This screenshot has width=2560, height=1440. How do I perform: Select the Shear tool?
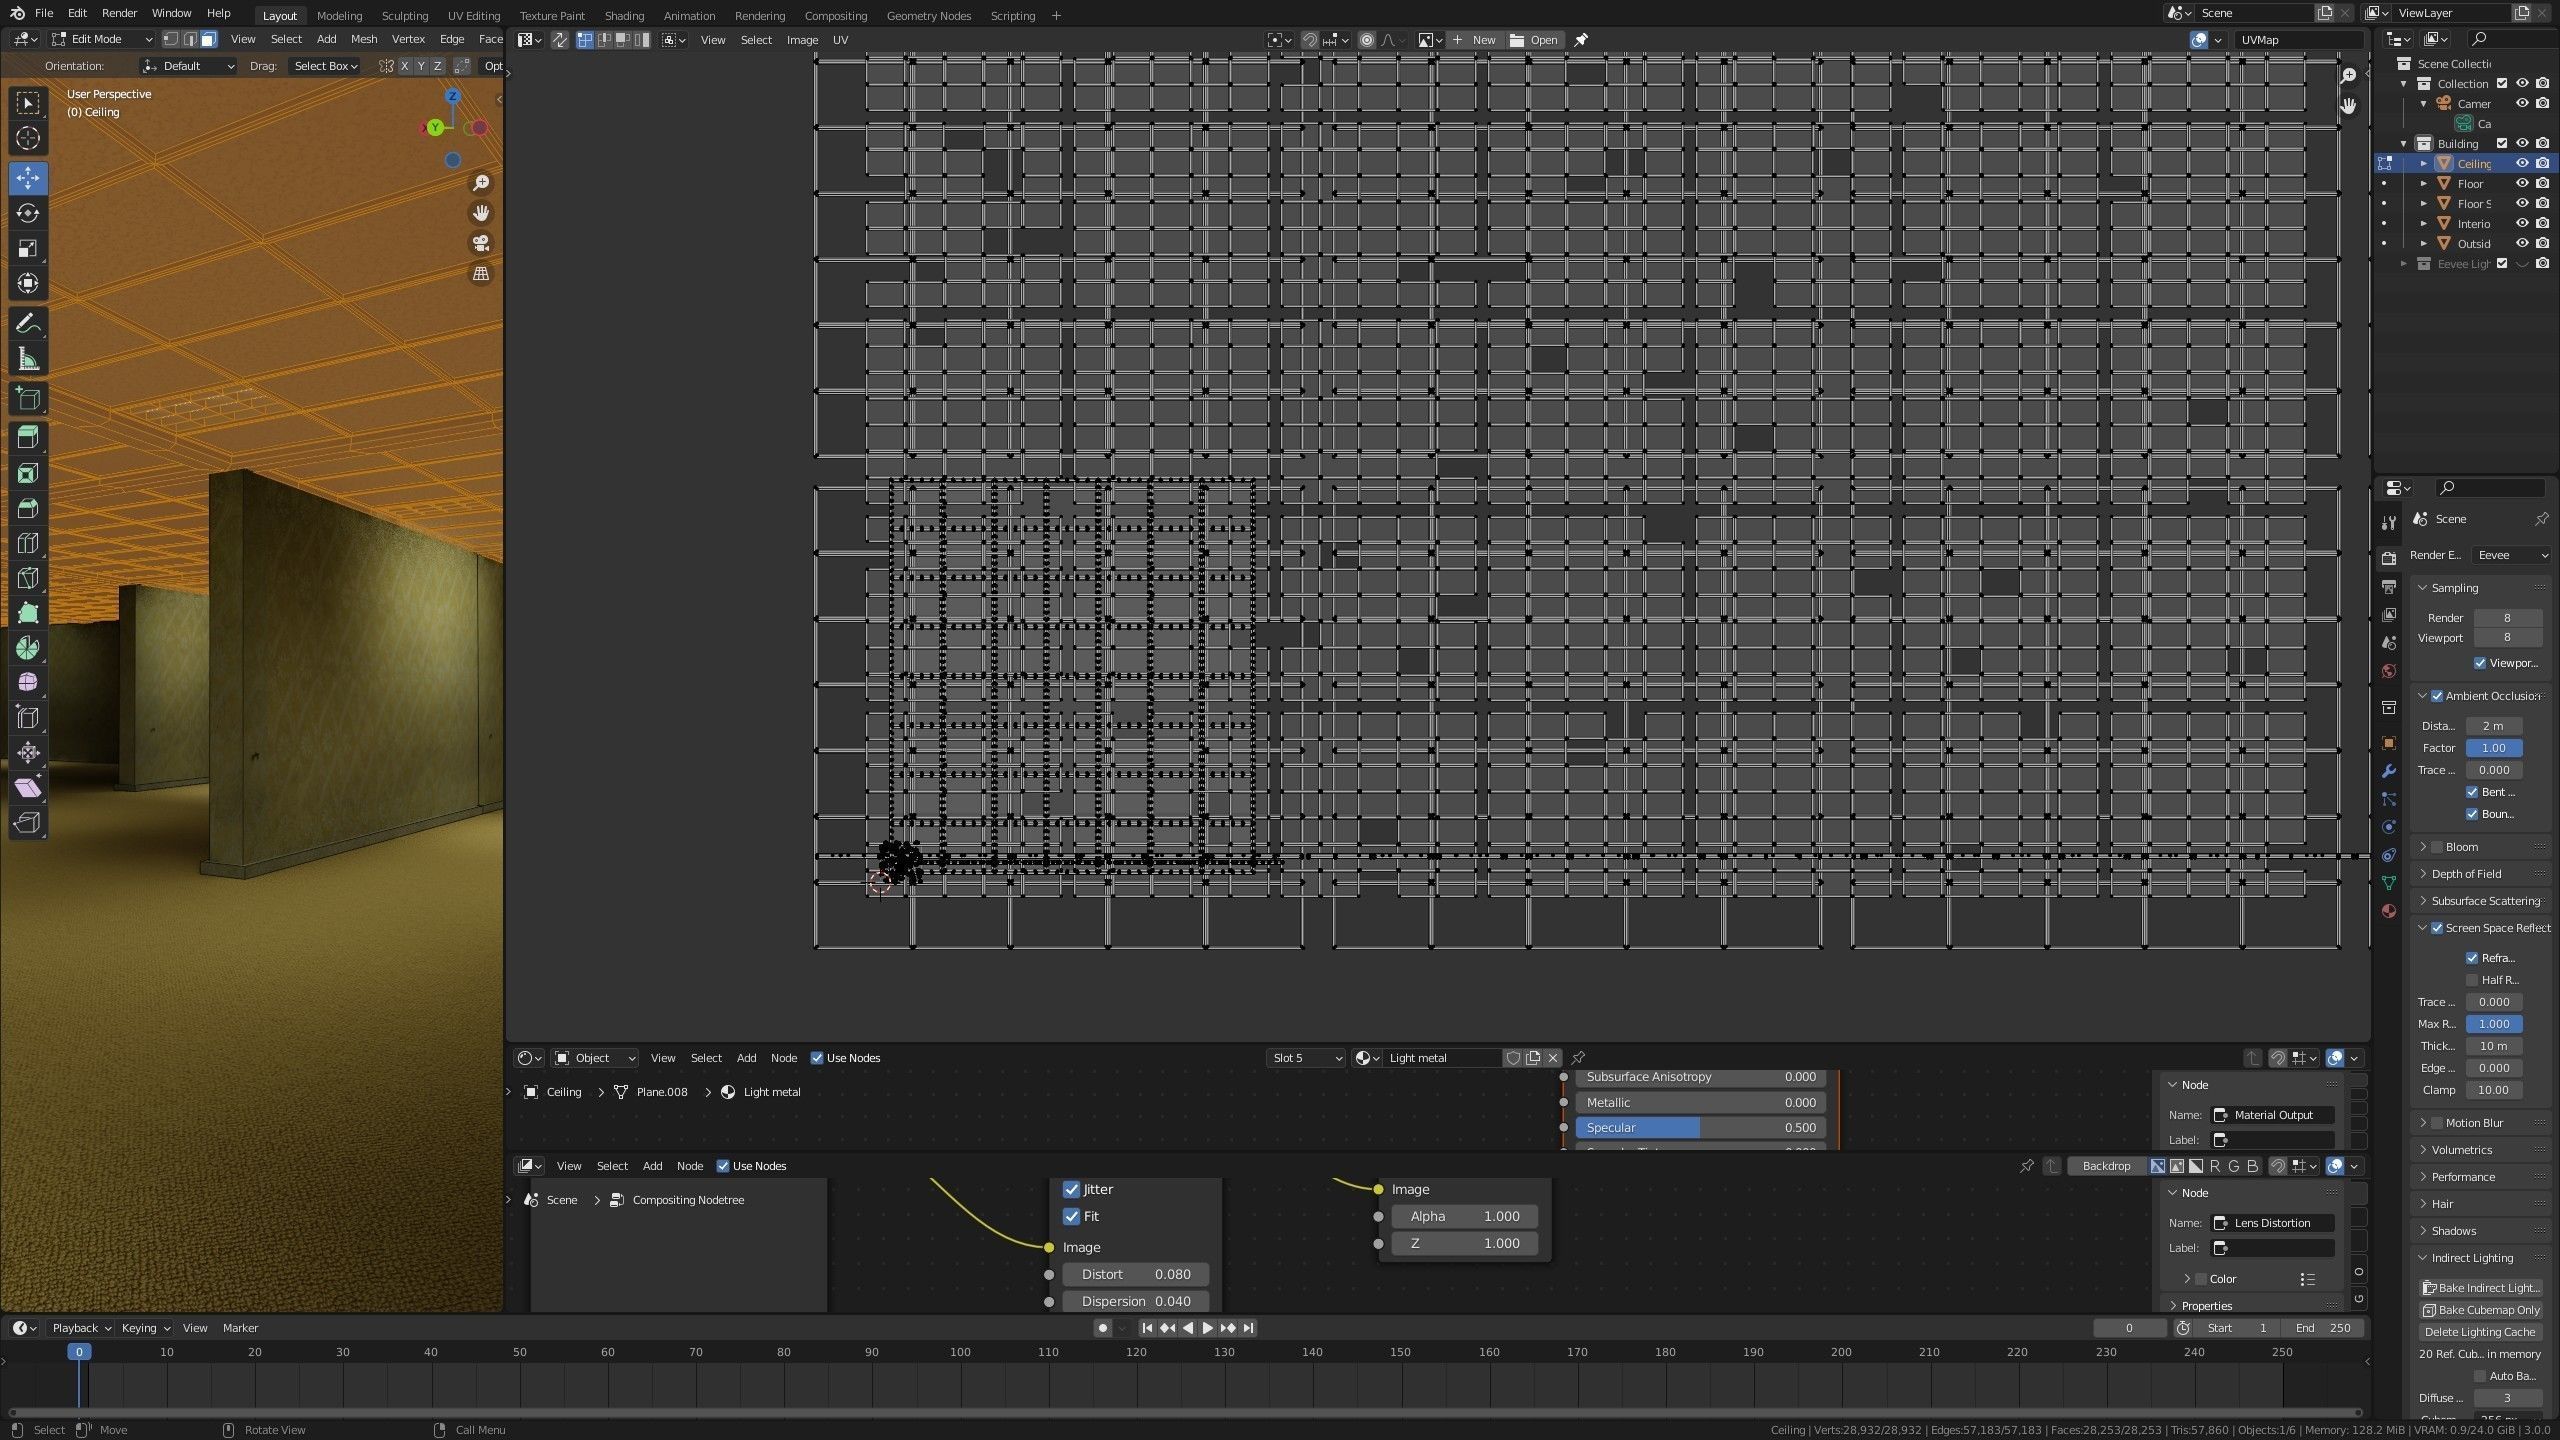pyautogui.click(x=28, y=788)
